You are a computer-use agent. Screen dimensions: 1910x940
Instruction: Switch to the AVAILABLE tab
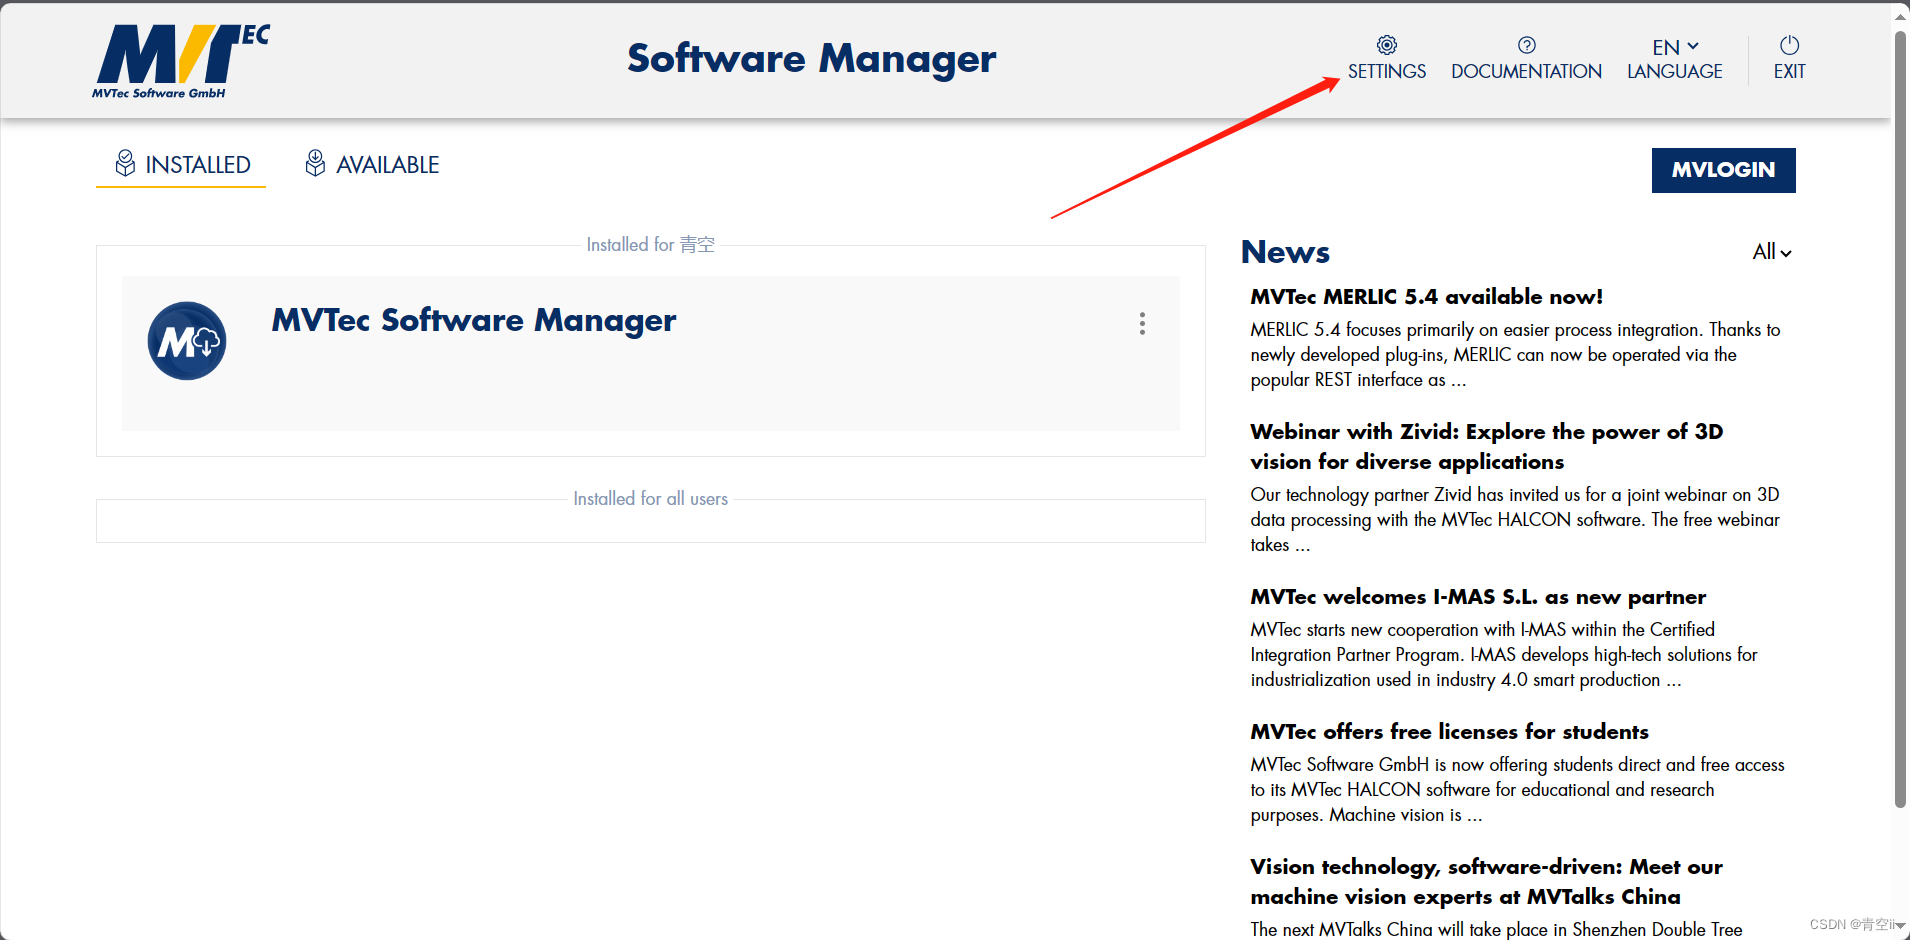[x=372, y=165]
